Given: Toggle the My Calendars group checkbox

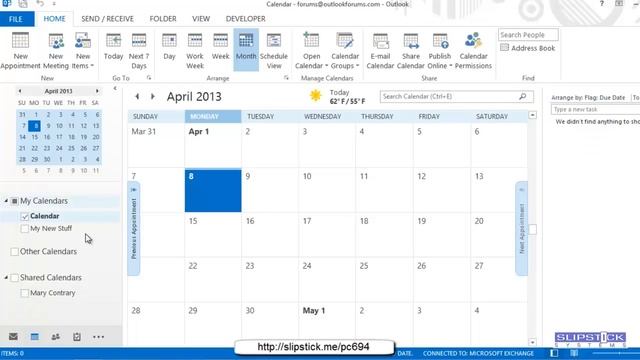Looking at the screenshot, I should 15,201.
